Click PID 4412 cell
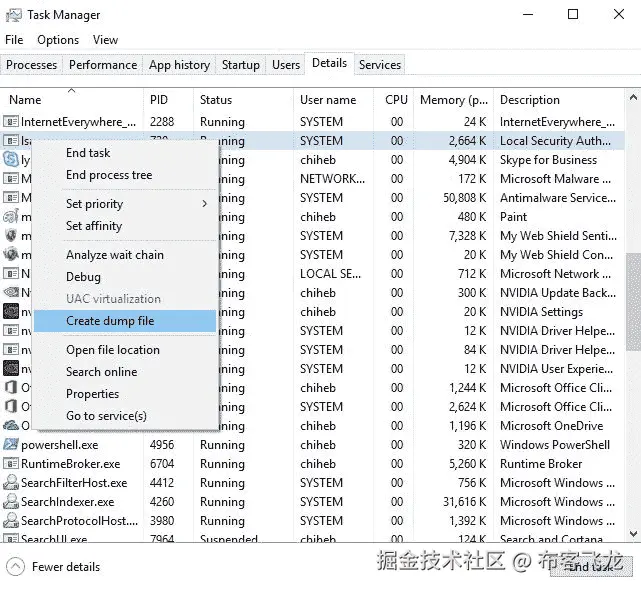 click(162, 483)
